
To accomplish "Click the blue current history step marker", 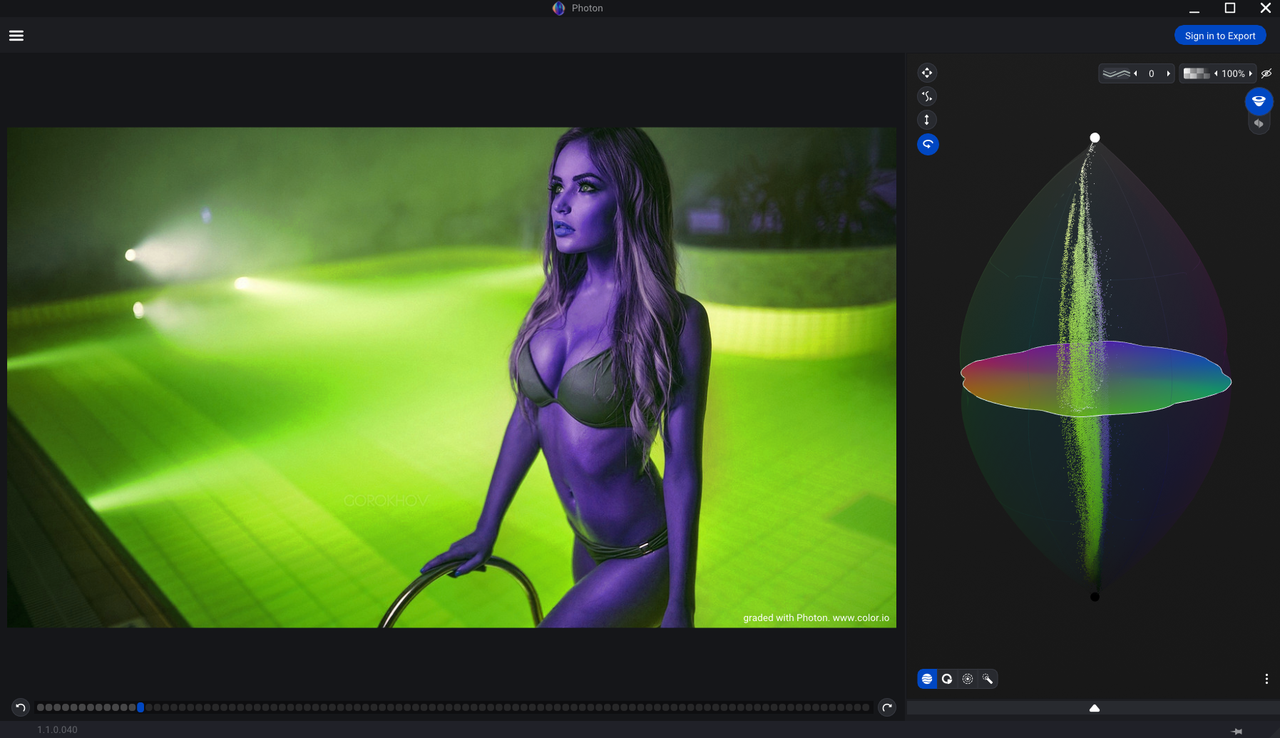I will point(140,708).
